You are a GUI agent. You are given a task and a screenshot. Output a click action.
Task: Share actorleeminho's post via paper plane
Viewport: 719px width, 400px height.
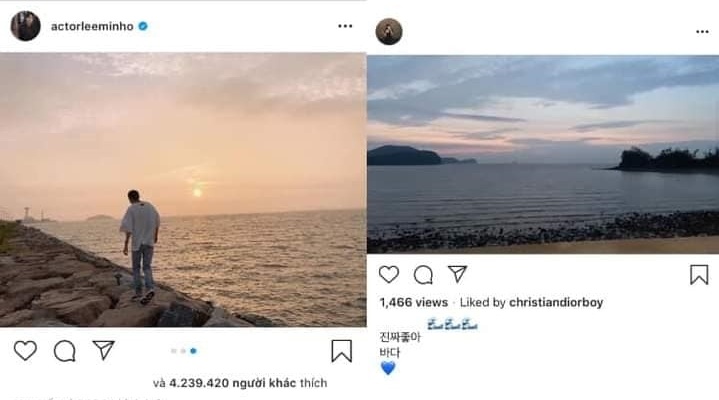103,350
